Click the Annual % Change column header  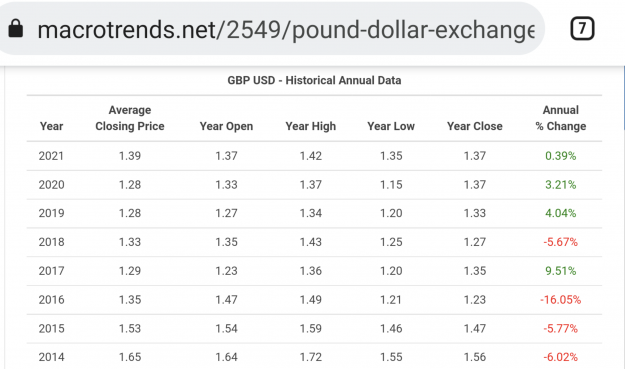560,118
